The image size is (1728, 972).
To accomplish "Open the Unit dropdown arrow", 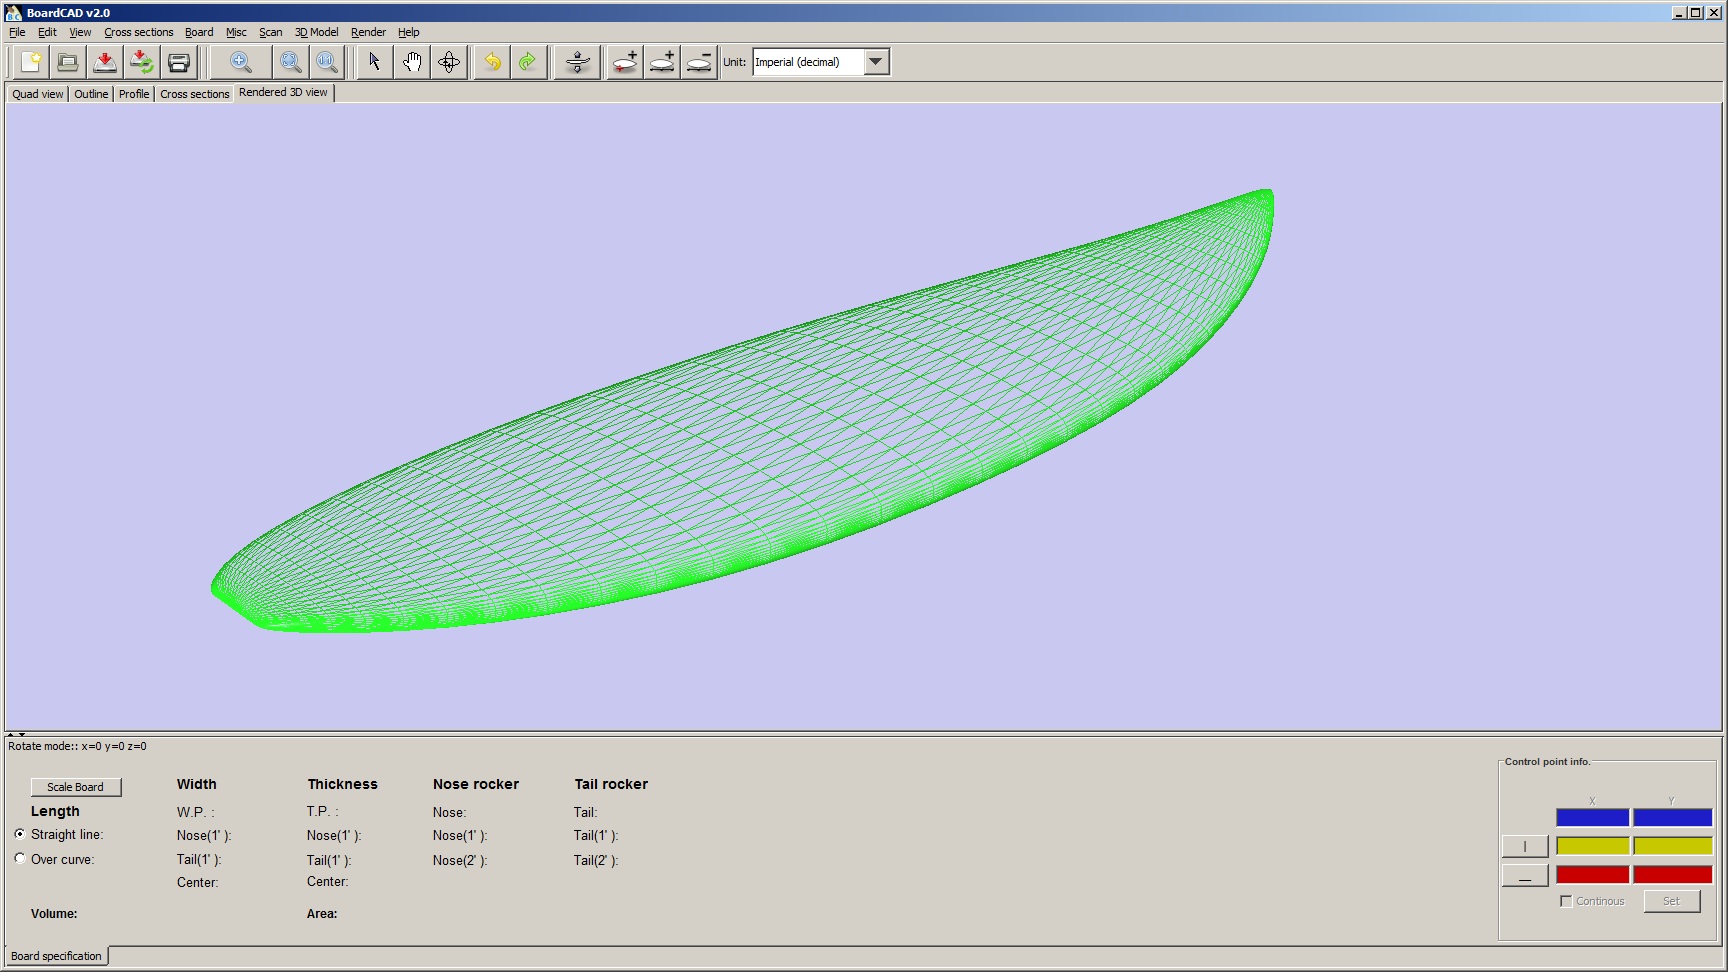I will [x=876, y=62].
